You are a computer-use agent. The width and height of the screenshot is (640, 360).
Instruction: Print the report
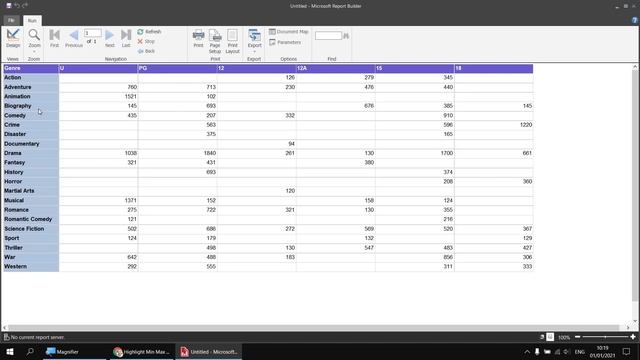[x=198, y=38]
